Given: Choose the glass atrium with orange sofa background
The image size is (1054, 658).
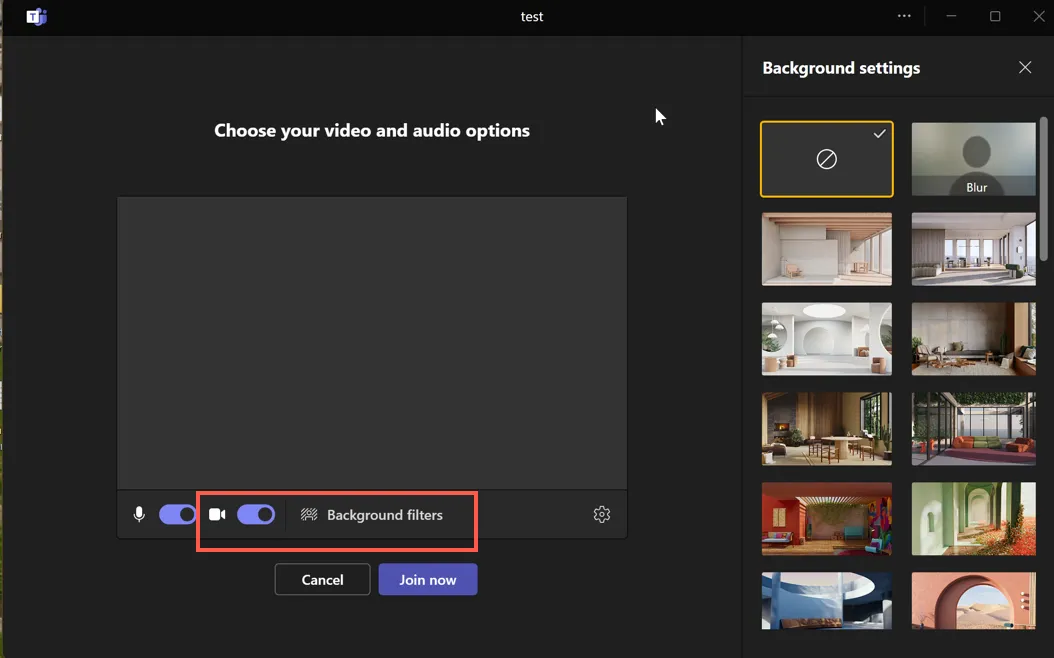Looking at the screenshot, I should click(x=973, y=429).
